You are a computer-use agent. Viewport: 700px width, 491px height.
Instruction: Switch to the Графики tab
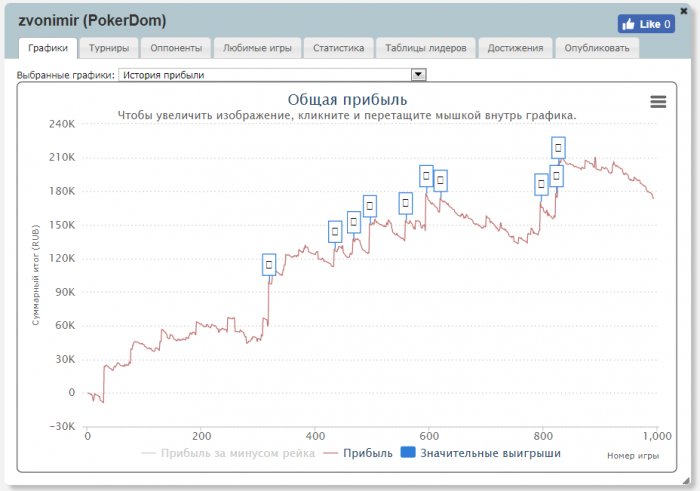48,48
